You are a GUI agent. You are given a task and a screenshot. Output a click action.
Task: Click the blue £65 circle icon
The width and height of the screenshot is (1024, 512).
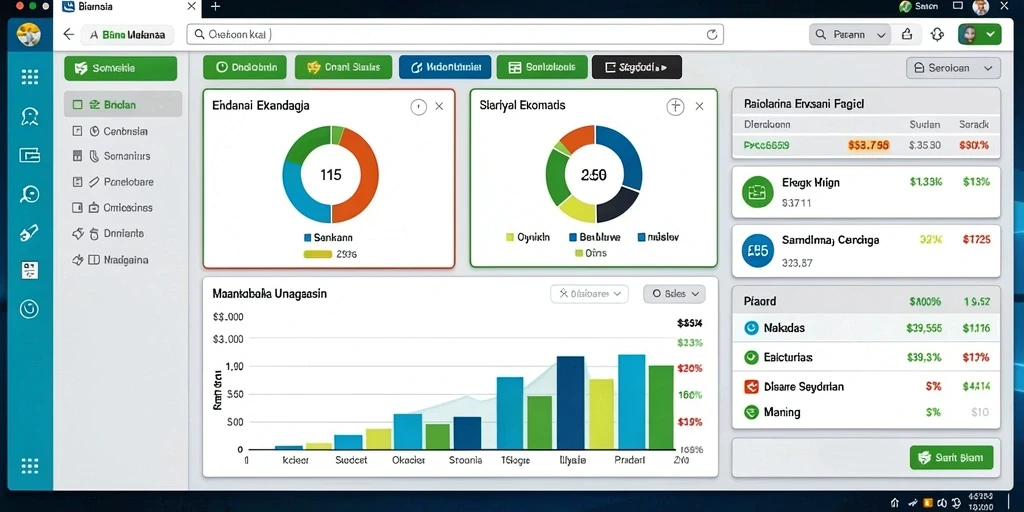(758, 251)
